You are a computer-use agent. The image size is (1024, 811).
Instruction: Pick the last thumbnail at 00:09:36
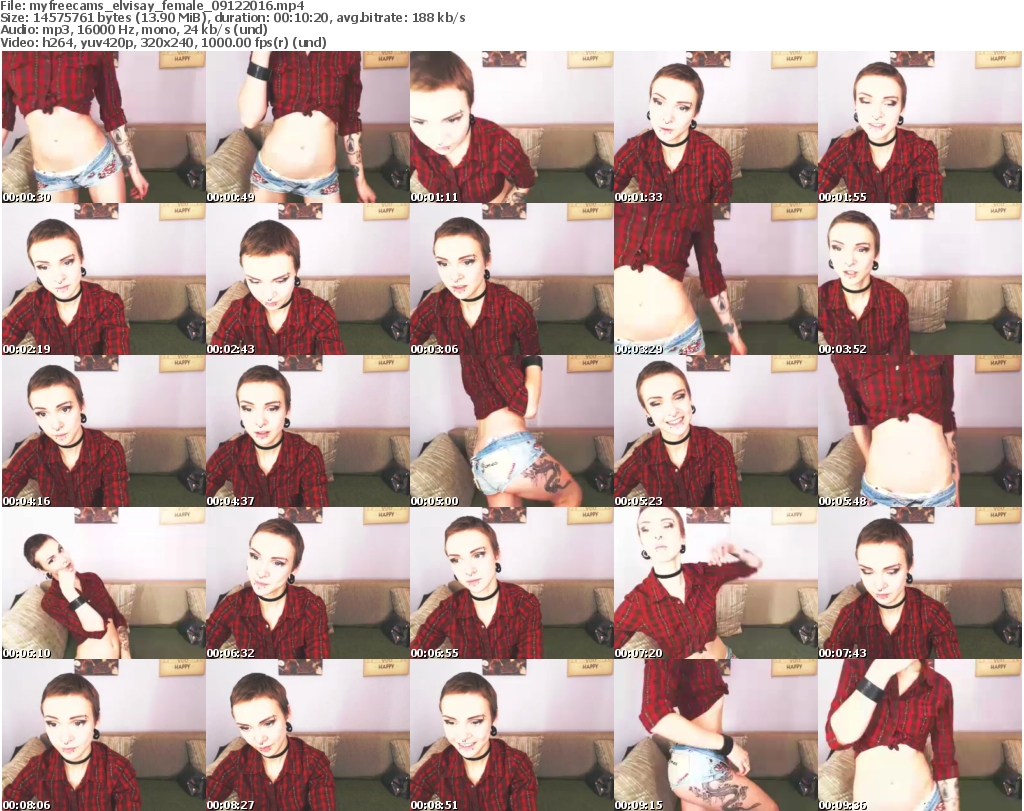pyautogui.click(x=920, y=735)
